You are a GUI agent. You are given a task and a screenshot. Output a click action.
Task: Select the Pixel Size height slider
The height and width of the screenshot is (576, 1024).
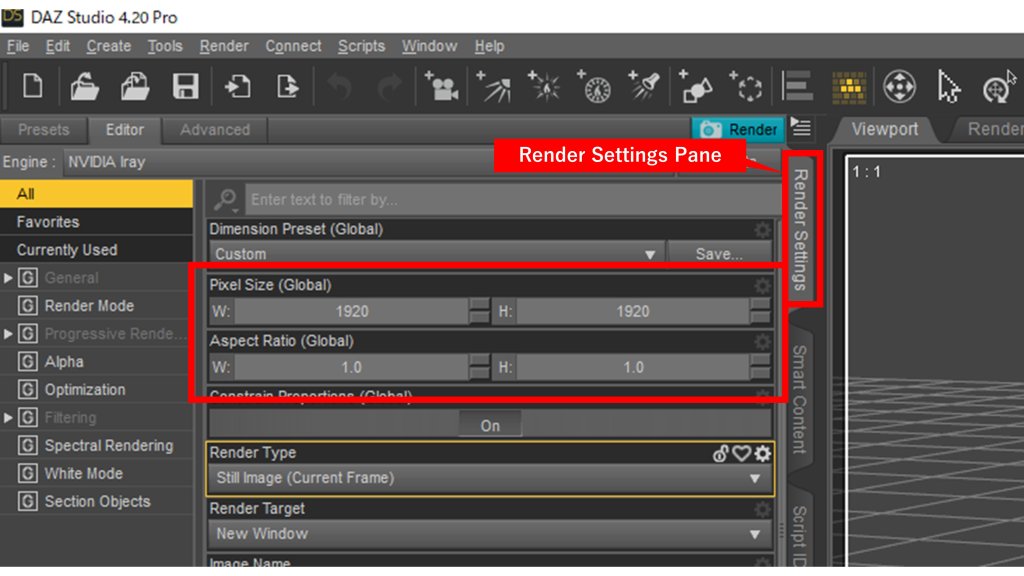632,312
